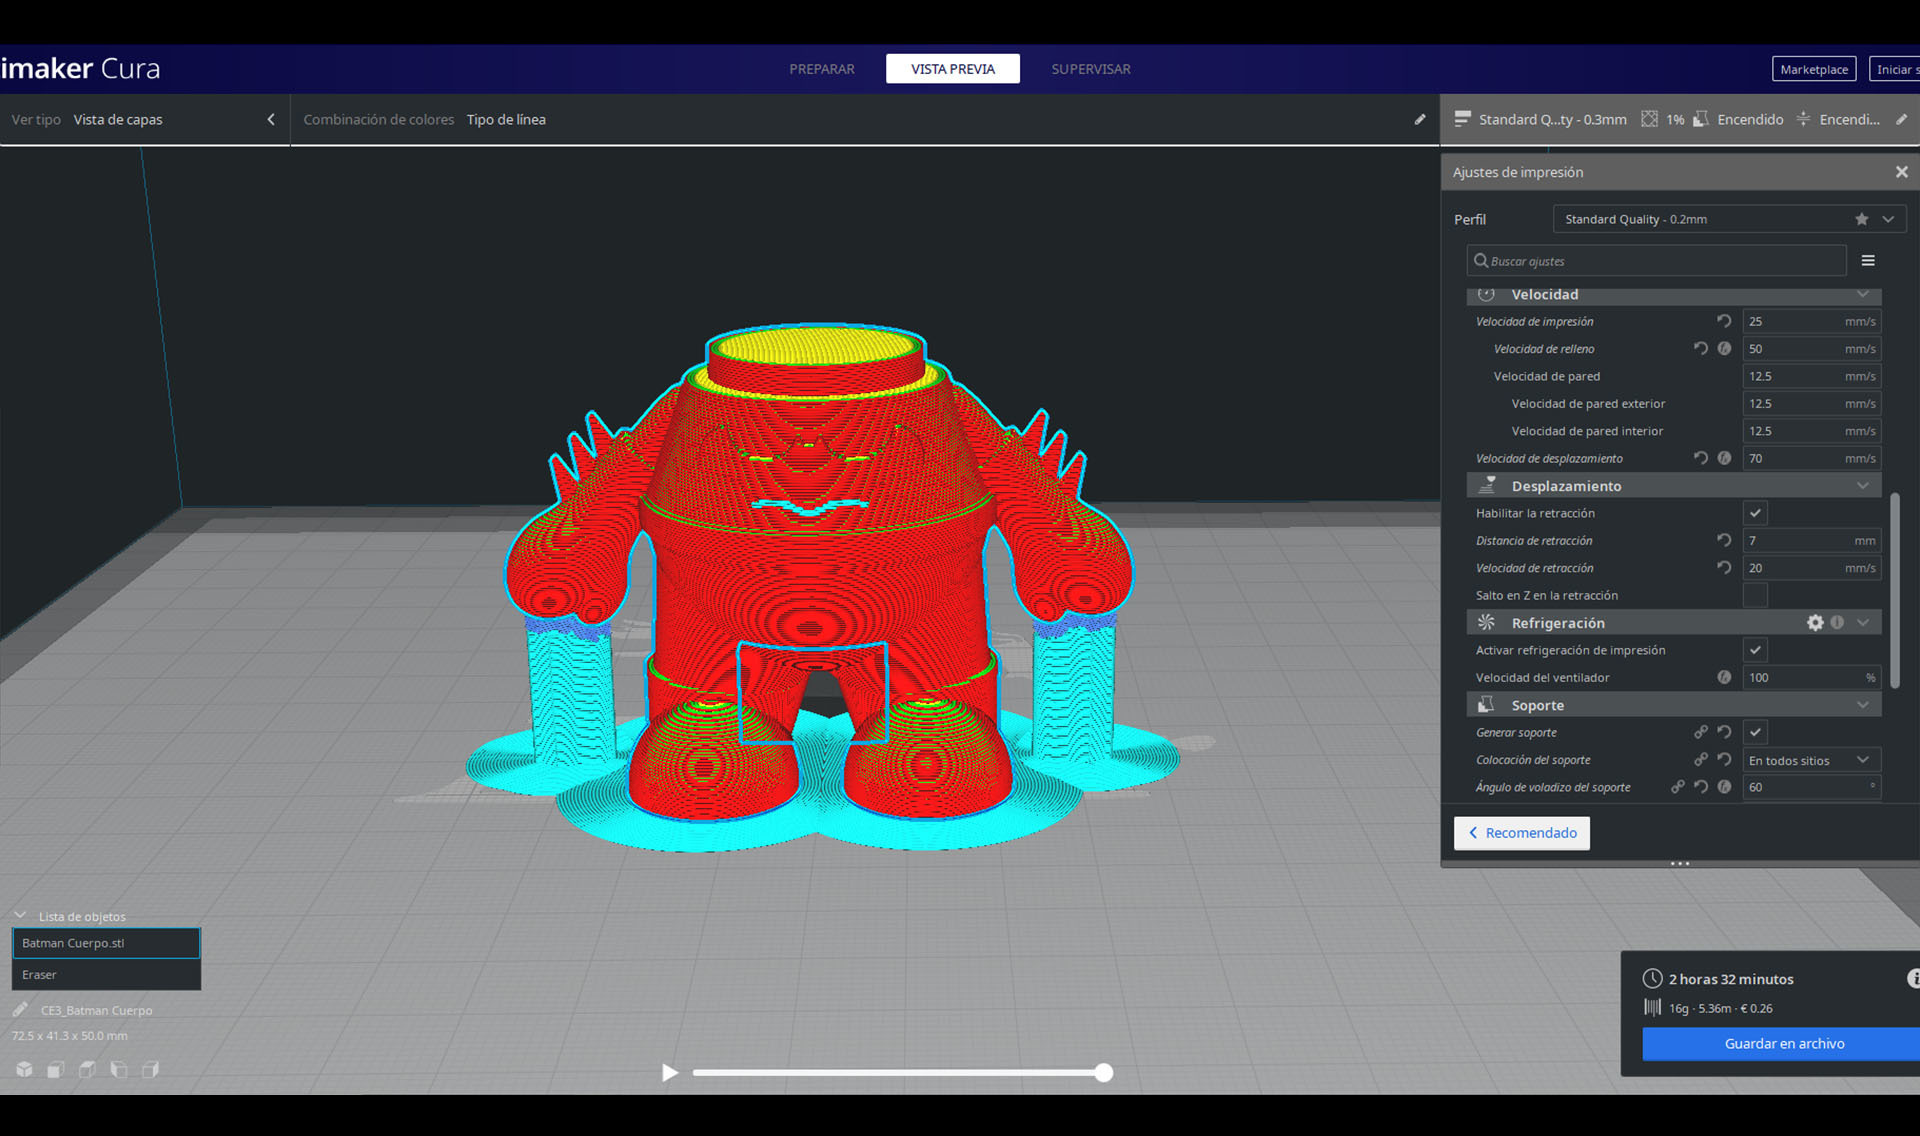Viewport: 1920px width, 1136px height.
Task: Switch to 3D perspective view cube
Action: pos(24,1069)
